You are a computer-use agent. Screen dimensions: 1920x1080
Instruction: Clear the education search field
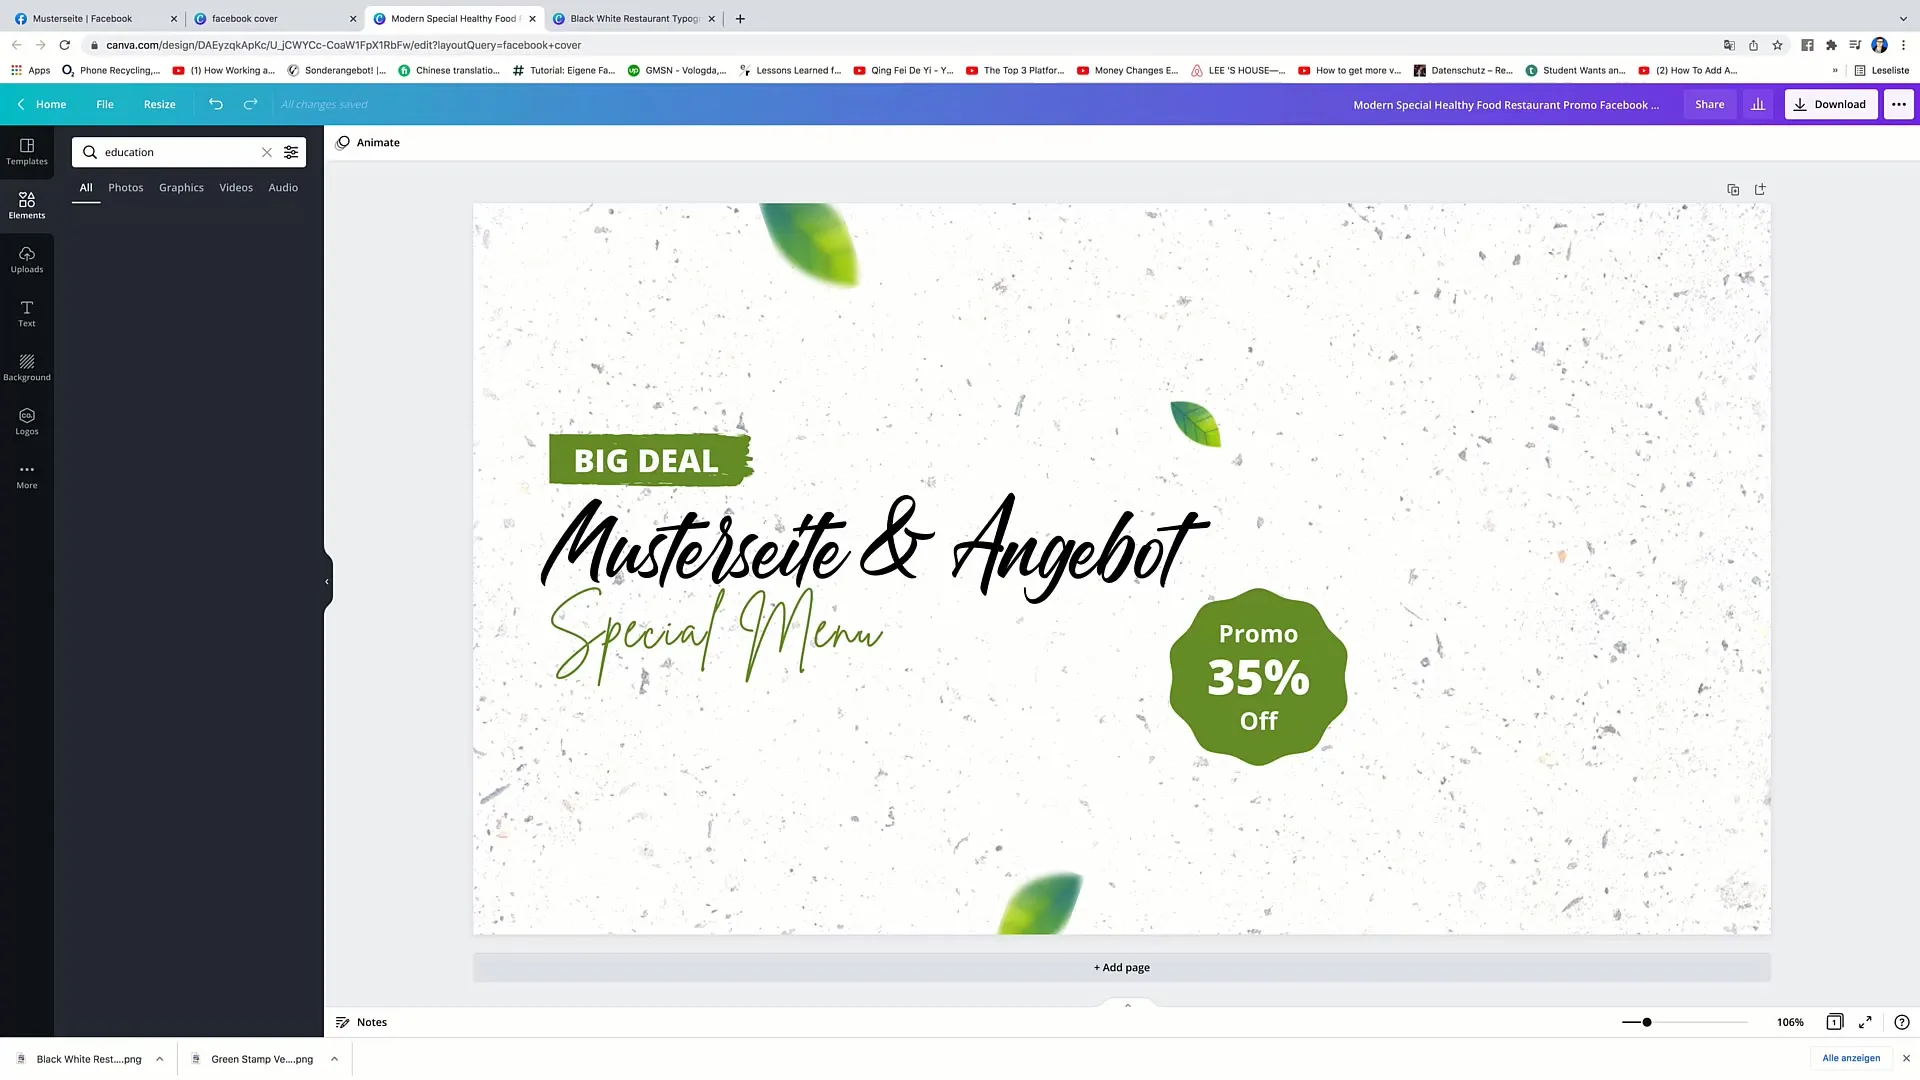tap(266, 152)
